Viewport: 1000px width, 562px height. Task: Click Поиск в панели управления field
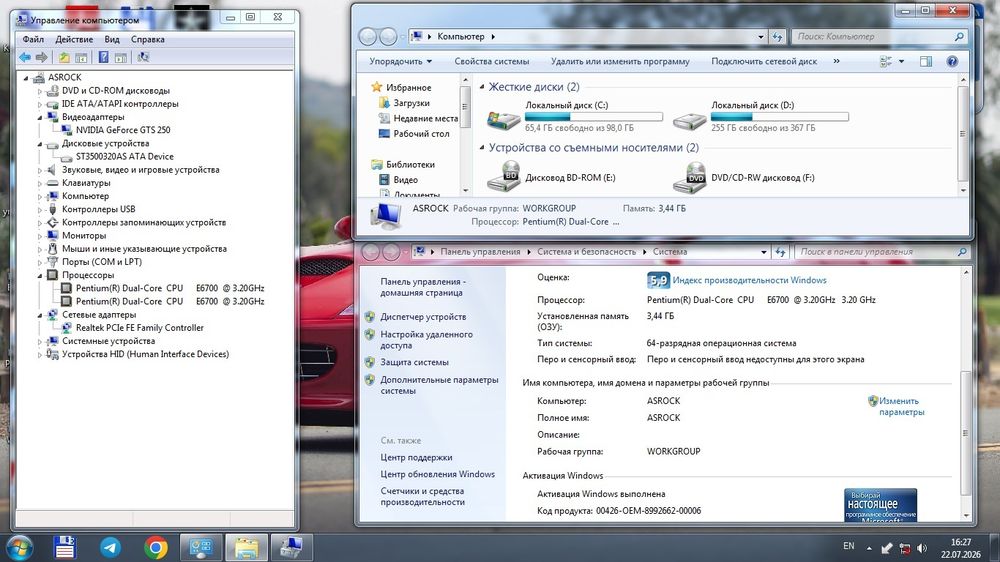pos(881,252)
